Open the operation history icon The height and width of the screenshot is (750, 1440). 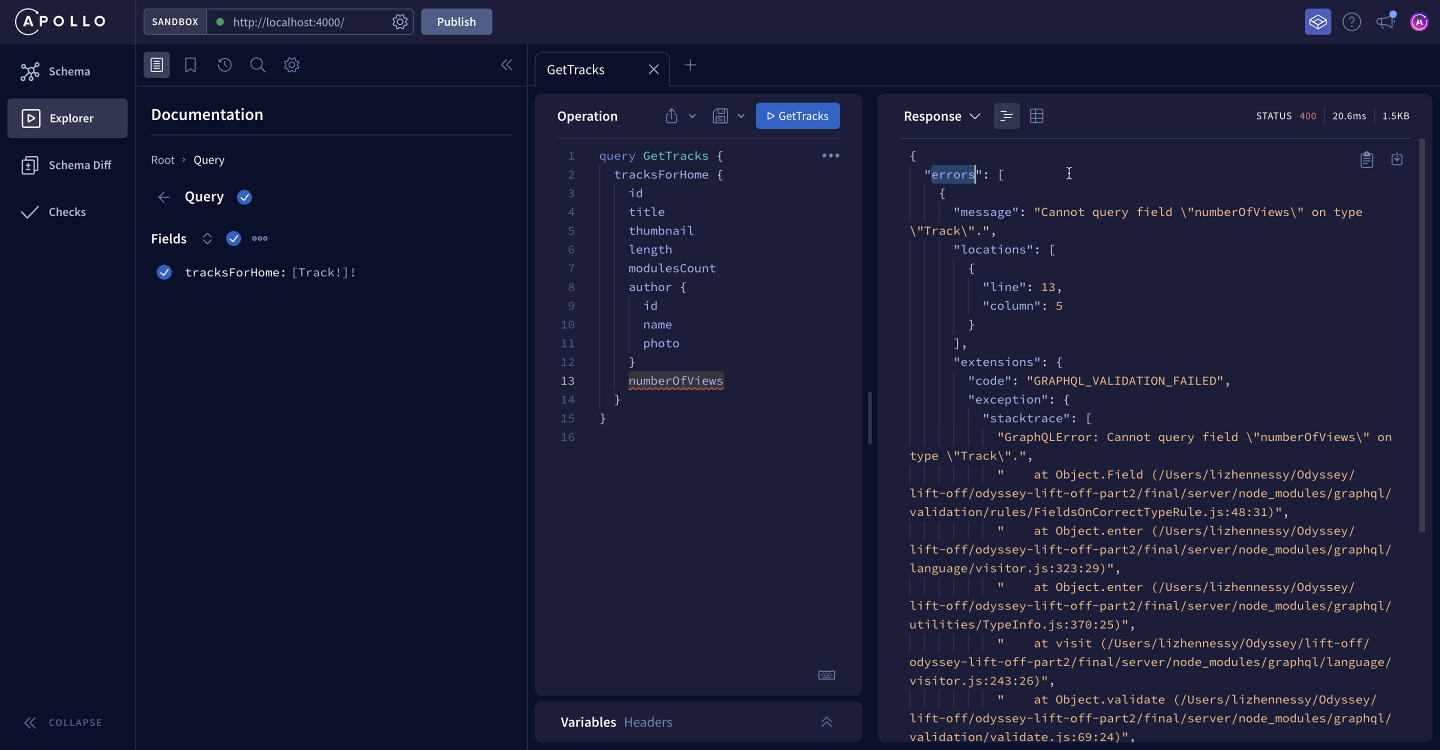224,65
